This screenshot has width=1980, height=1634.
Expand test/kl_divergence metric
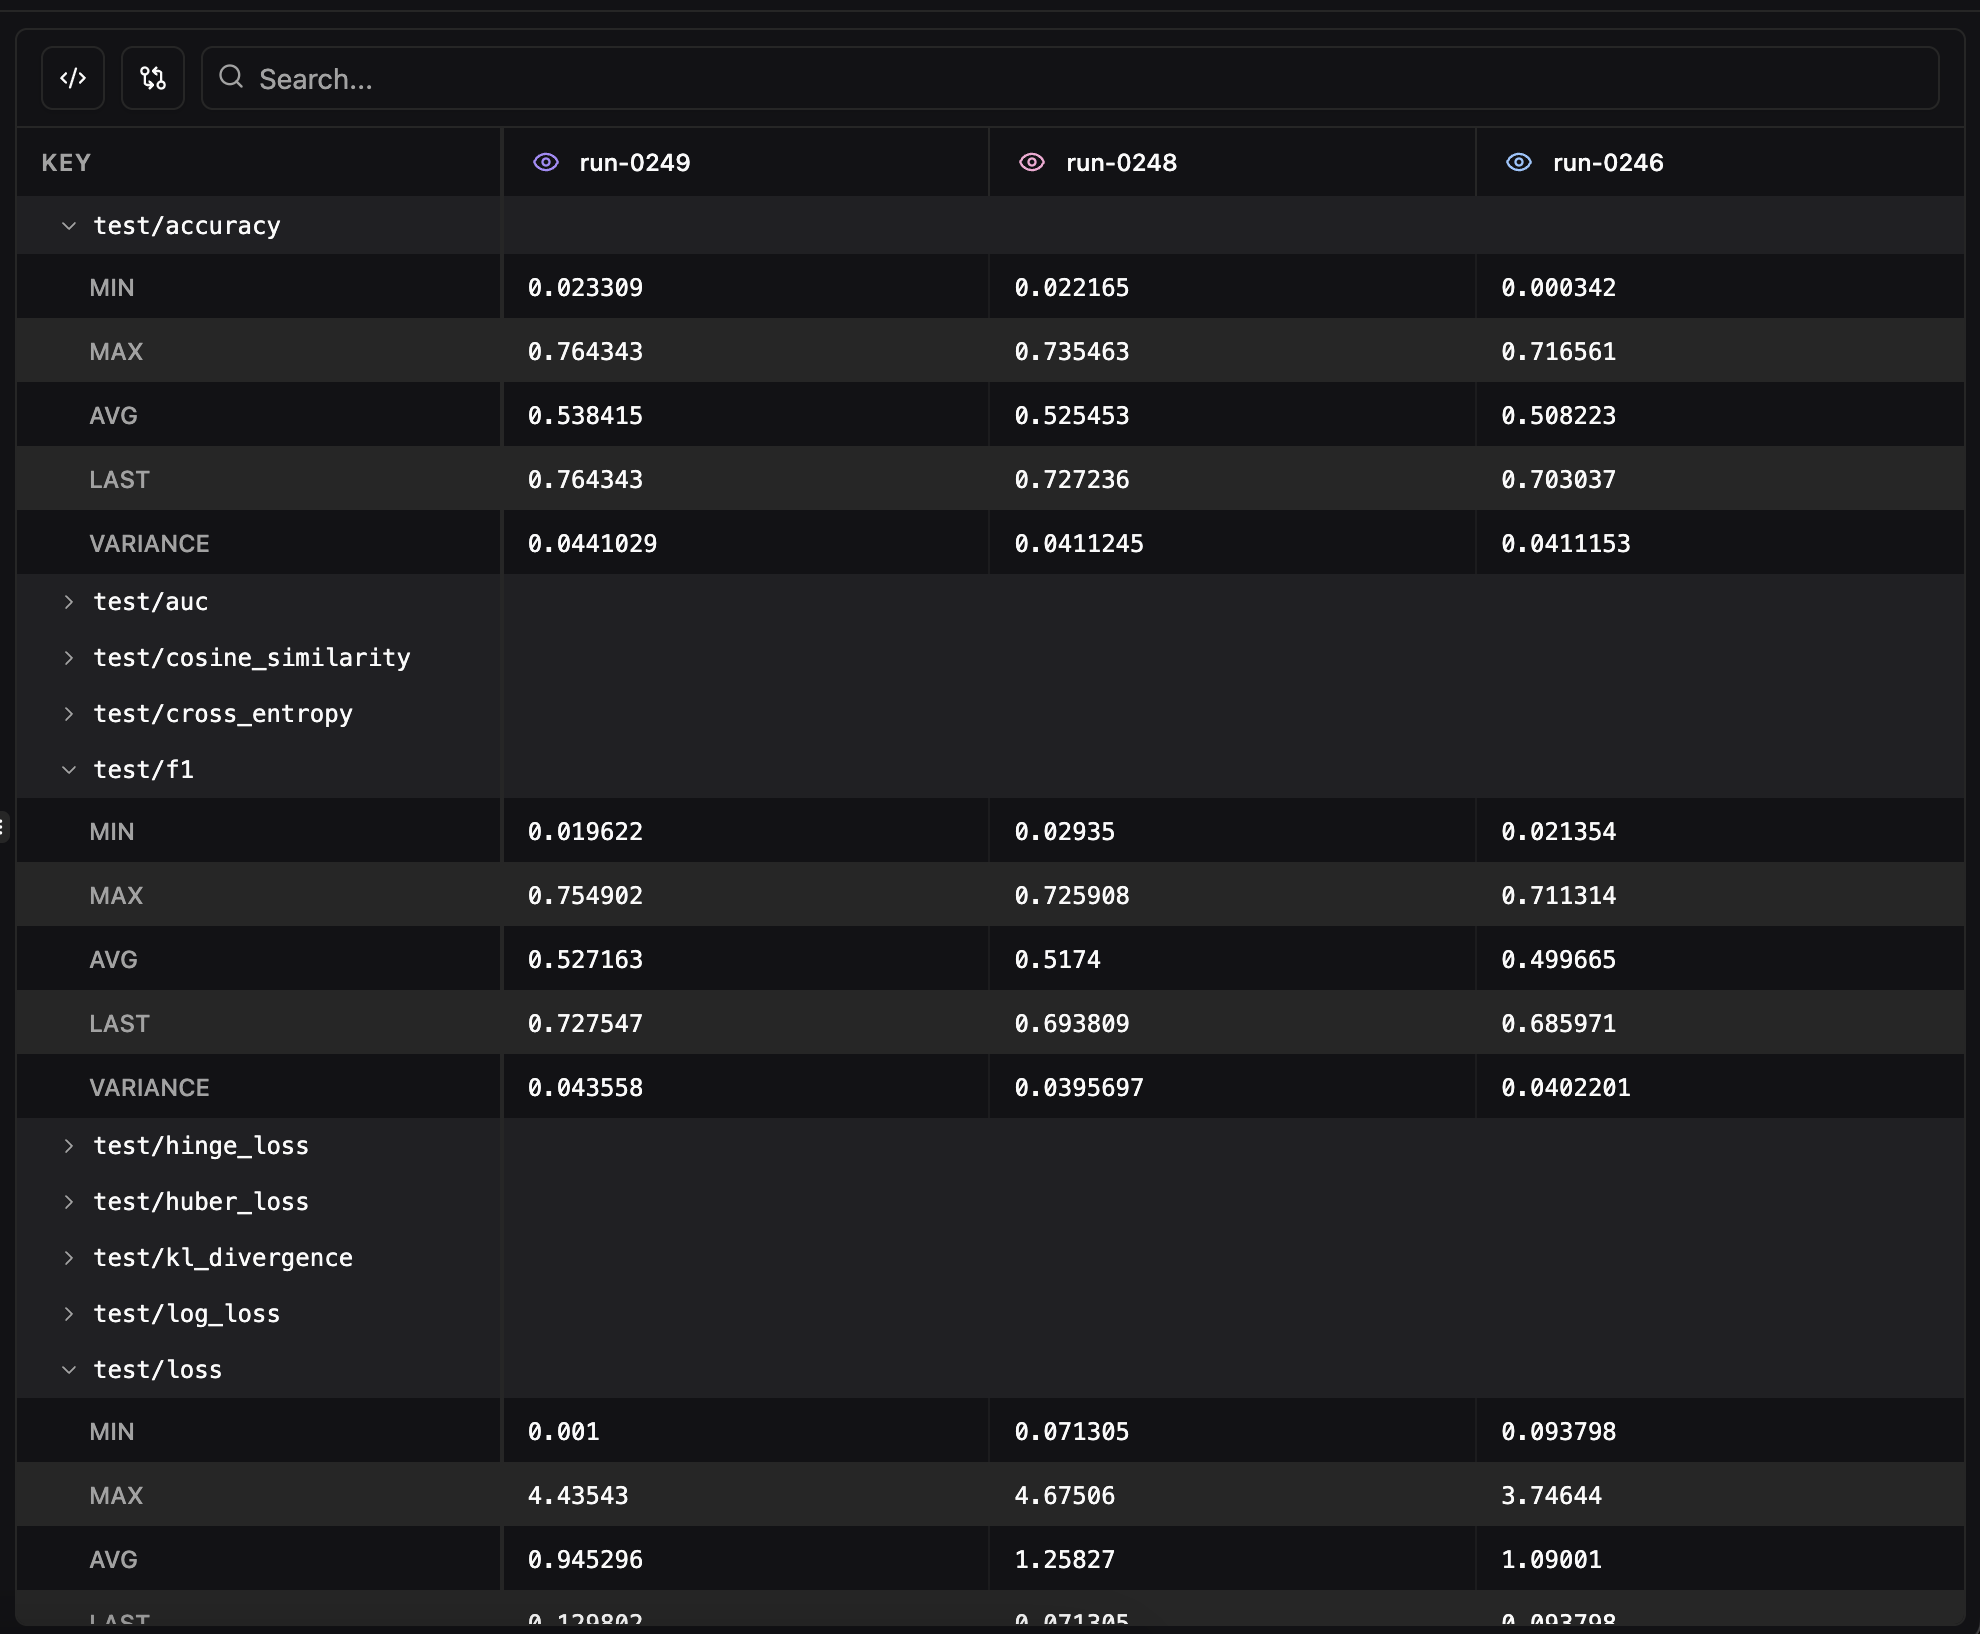pyautogui.click(x=69, y=1258)
